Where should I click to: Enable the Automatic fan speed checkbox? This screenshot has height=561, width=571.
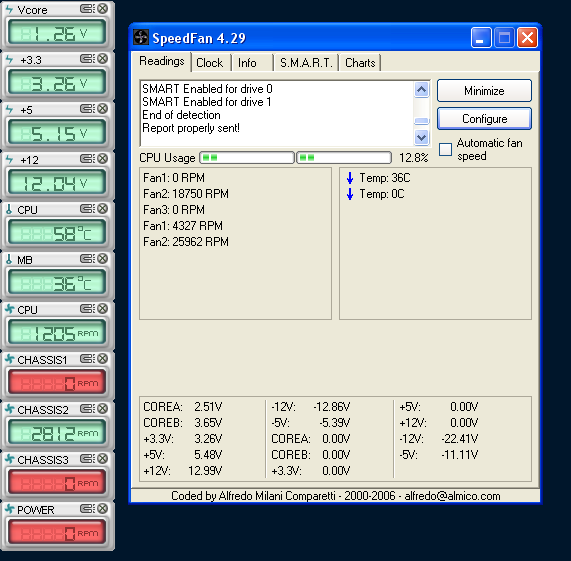click(x=445, y=149)
